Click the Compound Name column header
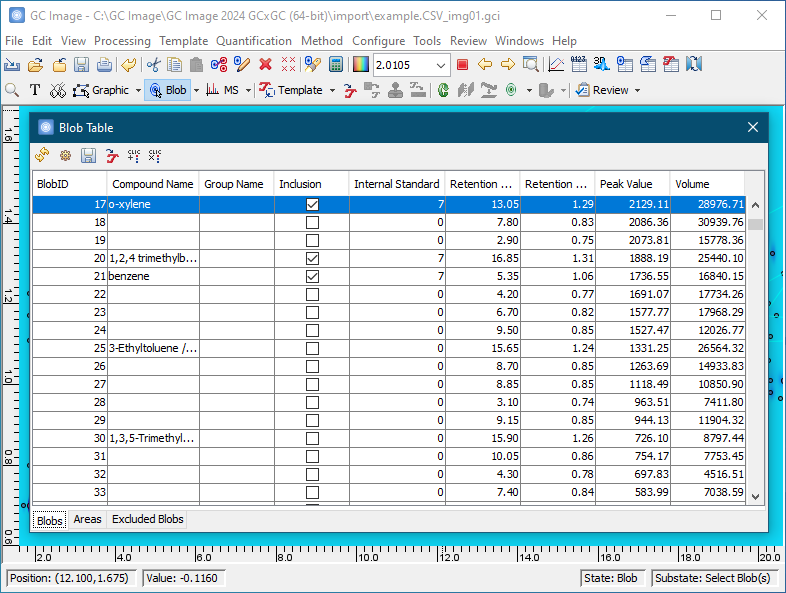This screenshot has width=786, height=593. click(x=152, y=184)
